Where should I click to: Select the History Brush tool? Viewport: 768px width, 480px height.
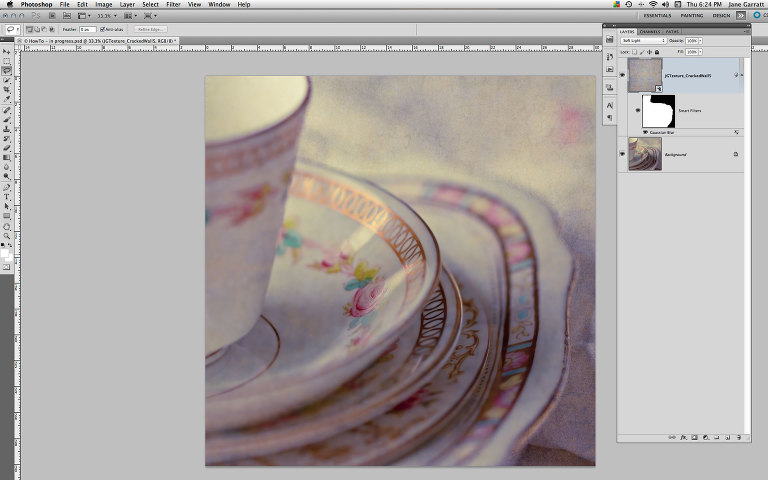(x=7, y=139)
